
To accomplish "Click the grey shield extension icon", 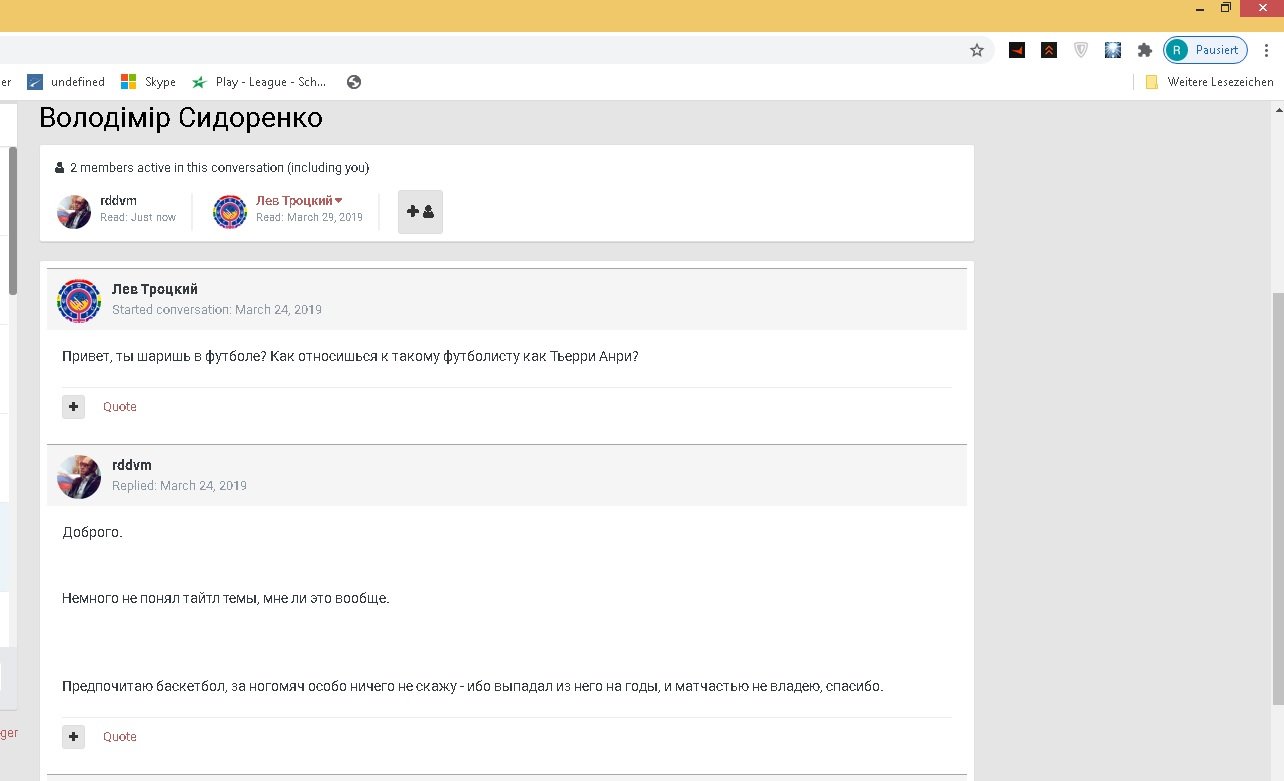I will click(x=1081, y=50).
